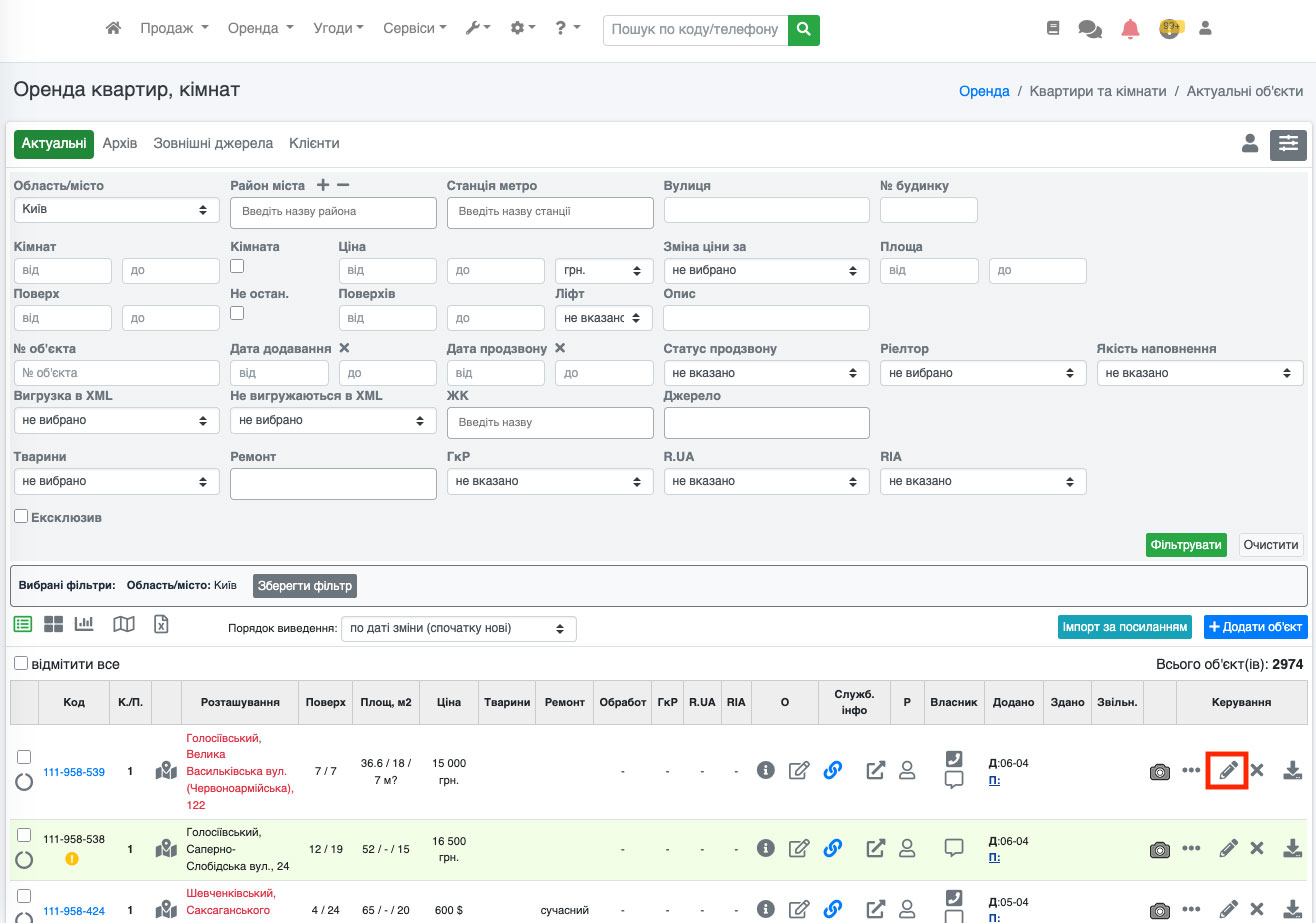Toggle the filter sliders panel icon
1316x923 pixels.
pos(1288,144)
